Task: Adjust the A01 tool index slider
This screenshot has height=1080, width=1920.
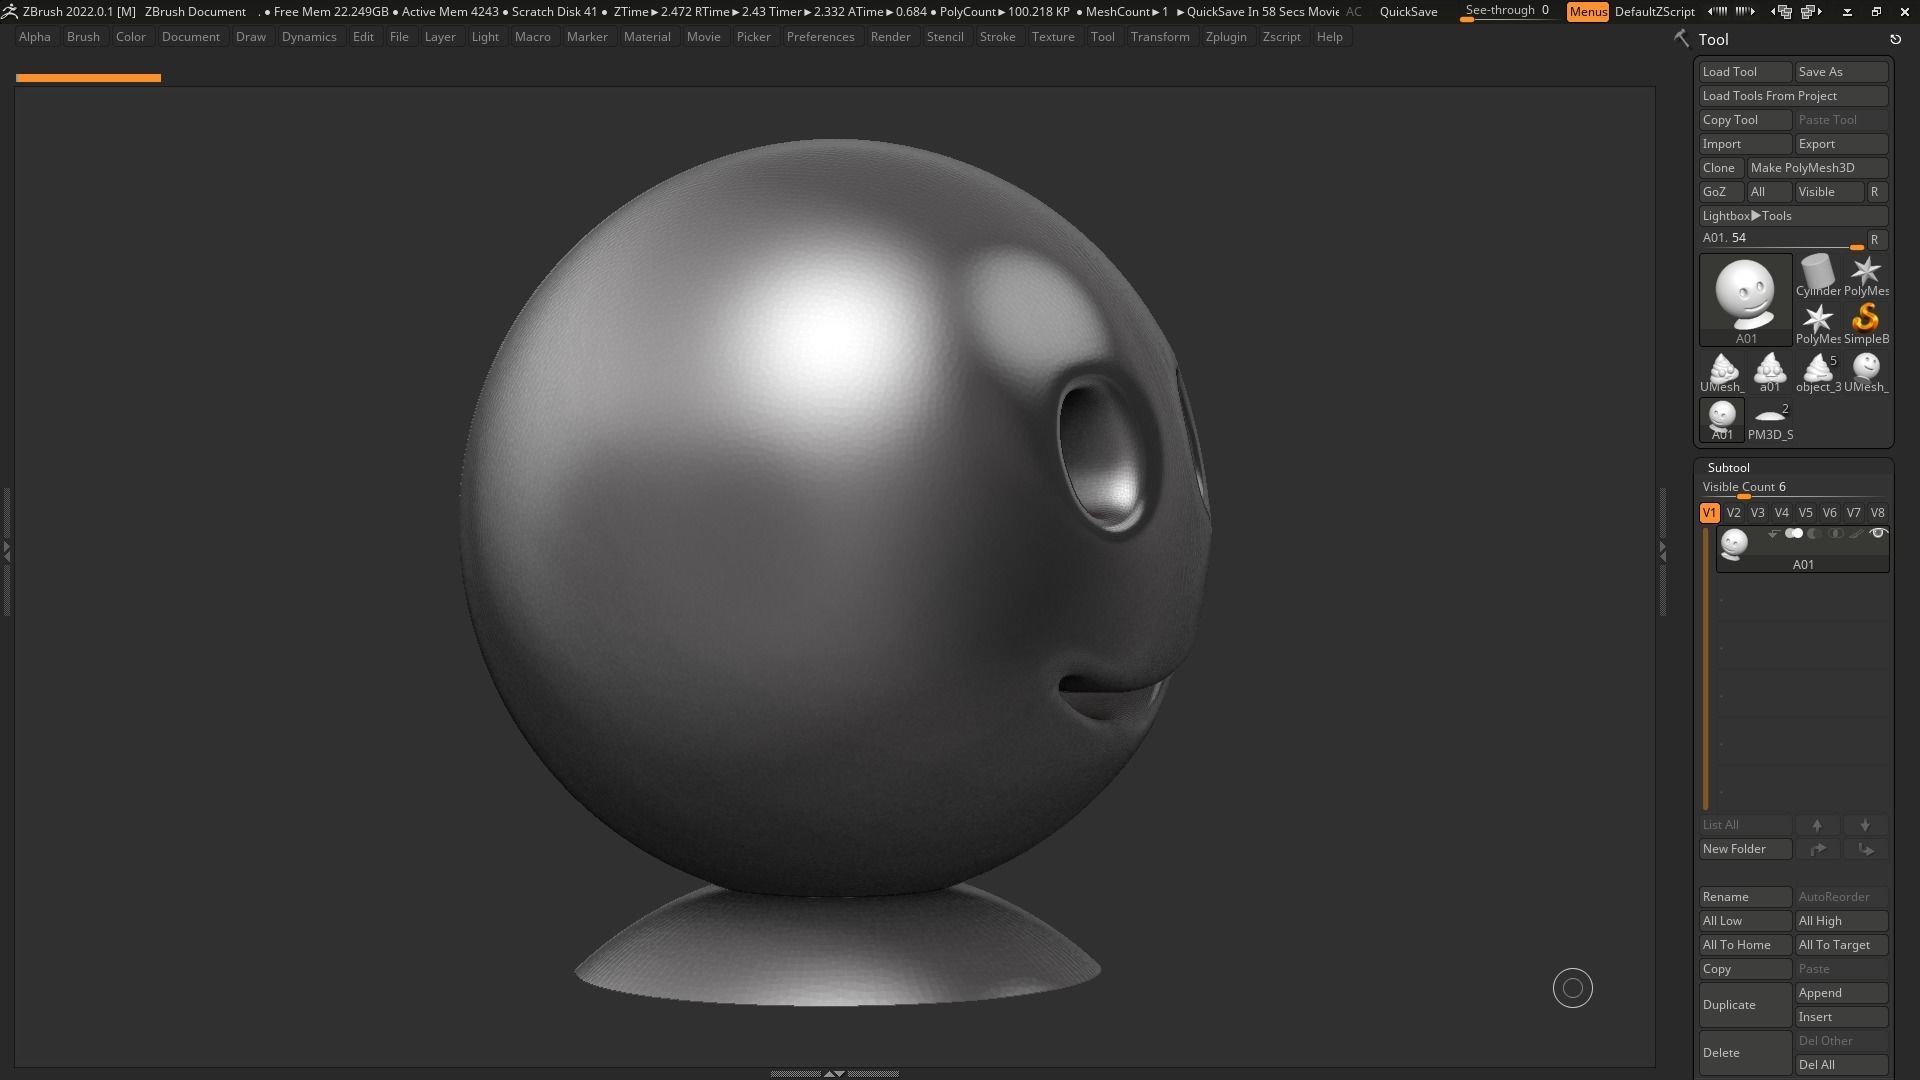Action: [x=1782, y=239]
